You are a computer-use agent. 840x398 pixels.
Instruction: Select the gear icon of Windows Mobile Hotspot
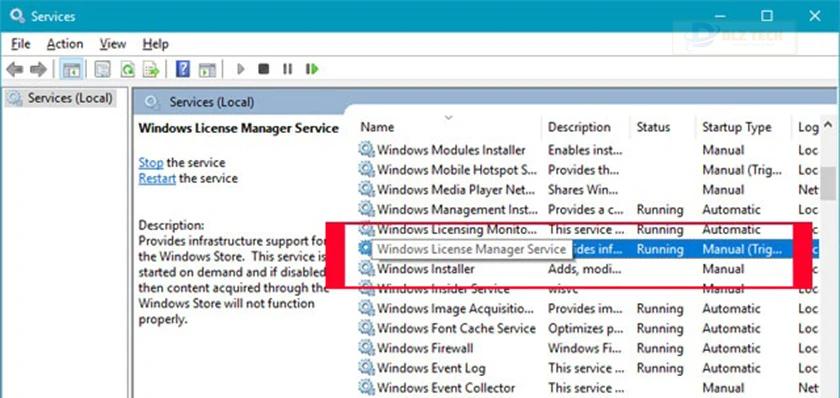pyautogui.click(x=366, y=170)
